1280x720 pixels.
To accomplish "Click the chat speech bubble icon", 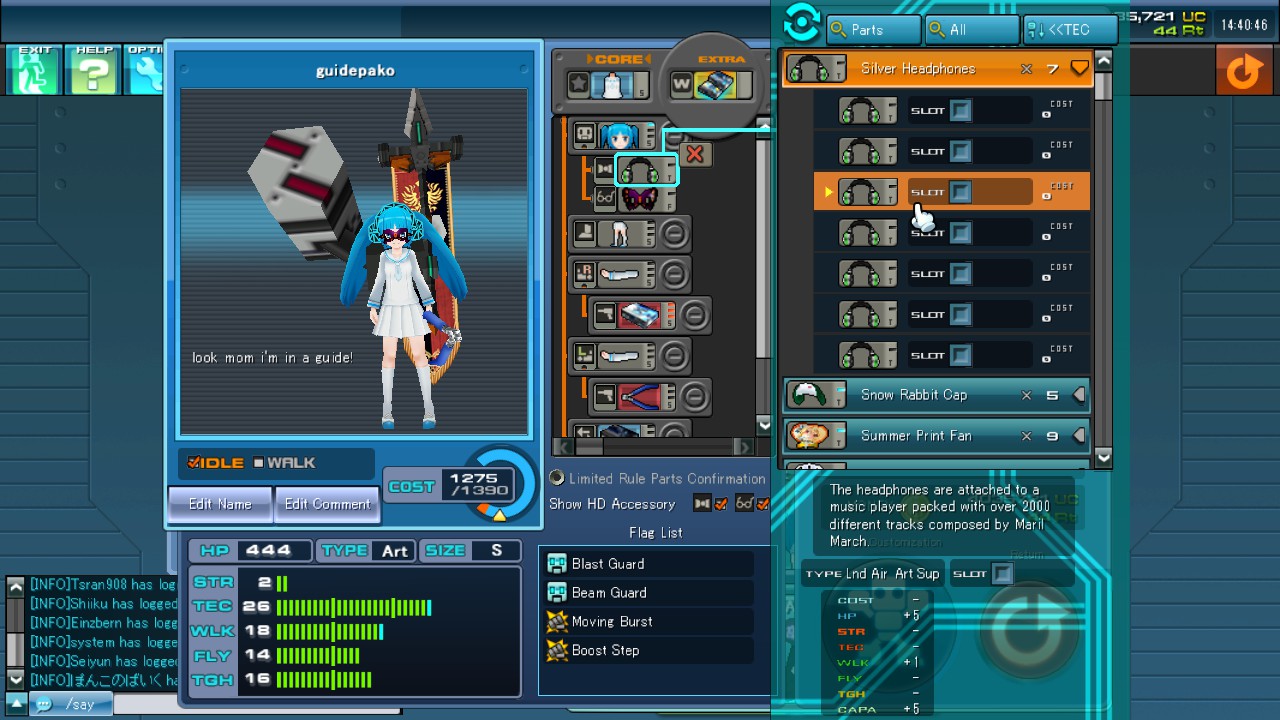I will pos(43,704).
